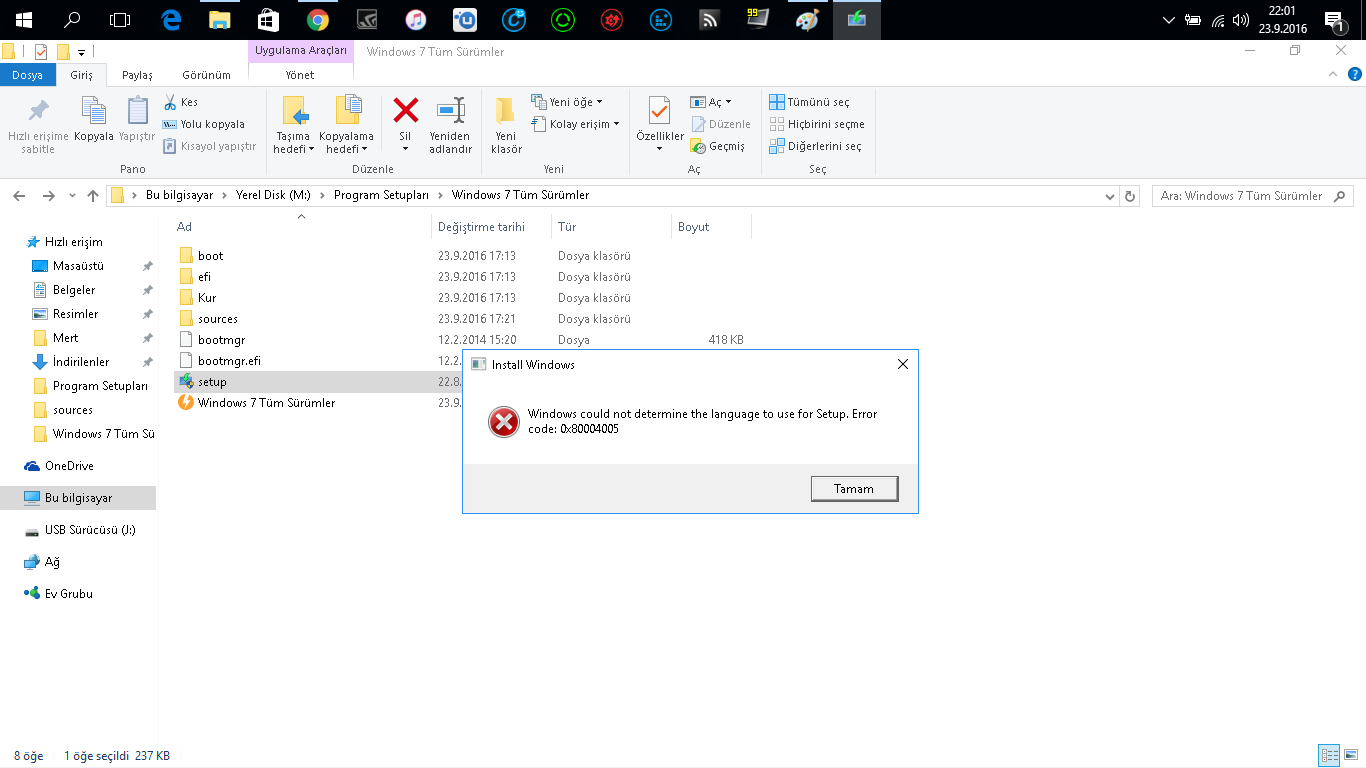Select Windows 7 Tüm Sürümler file
Image resolution: width=1366 pixels, height=768 pixels.
click(266, 403)
